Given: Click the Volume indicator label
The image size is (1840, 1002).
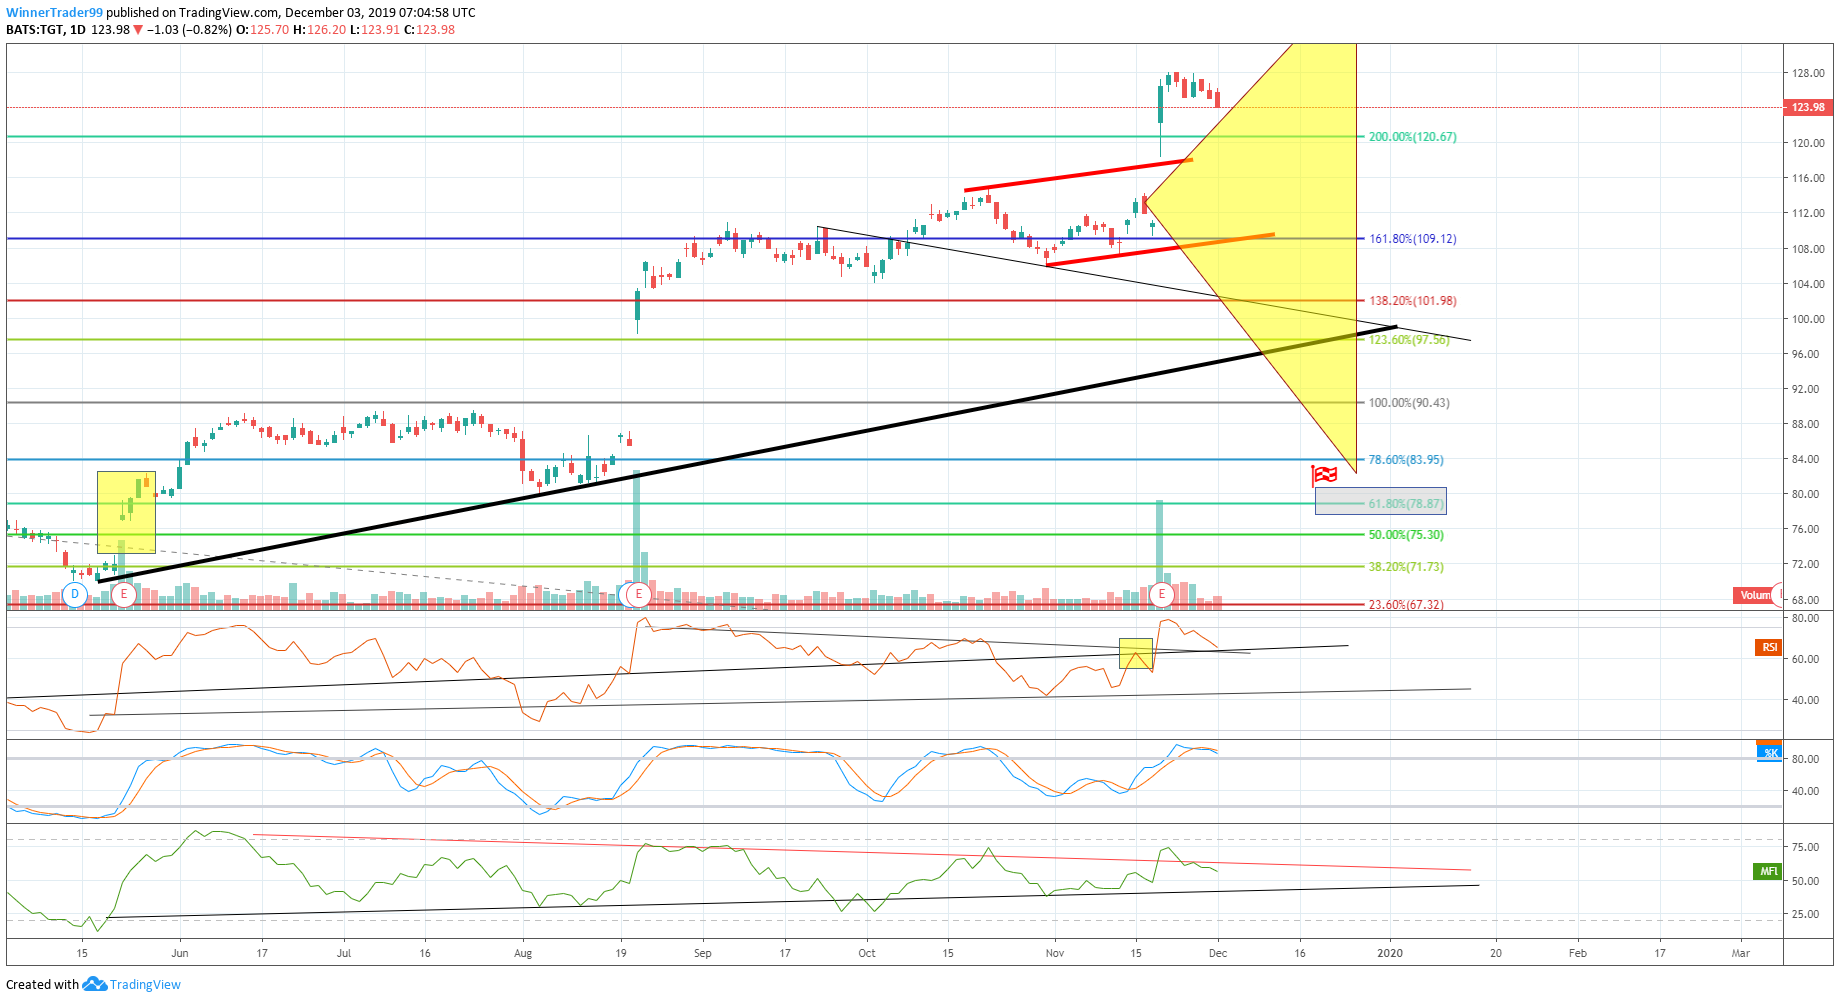Looking at the screenshot, I should pyautogui.click(x=1754, y=595).
